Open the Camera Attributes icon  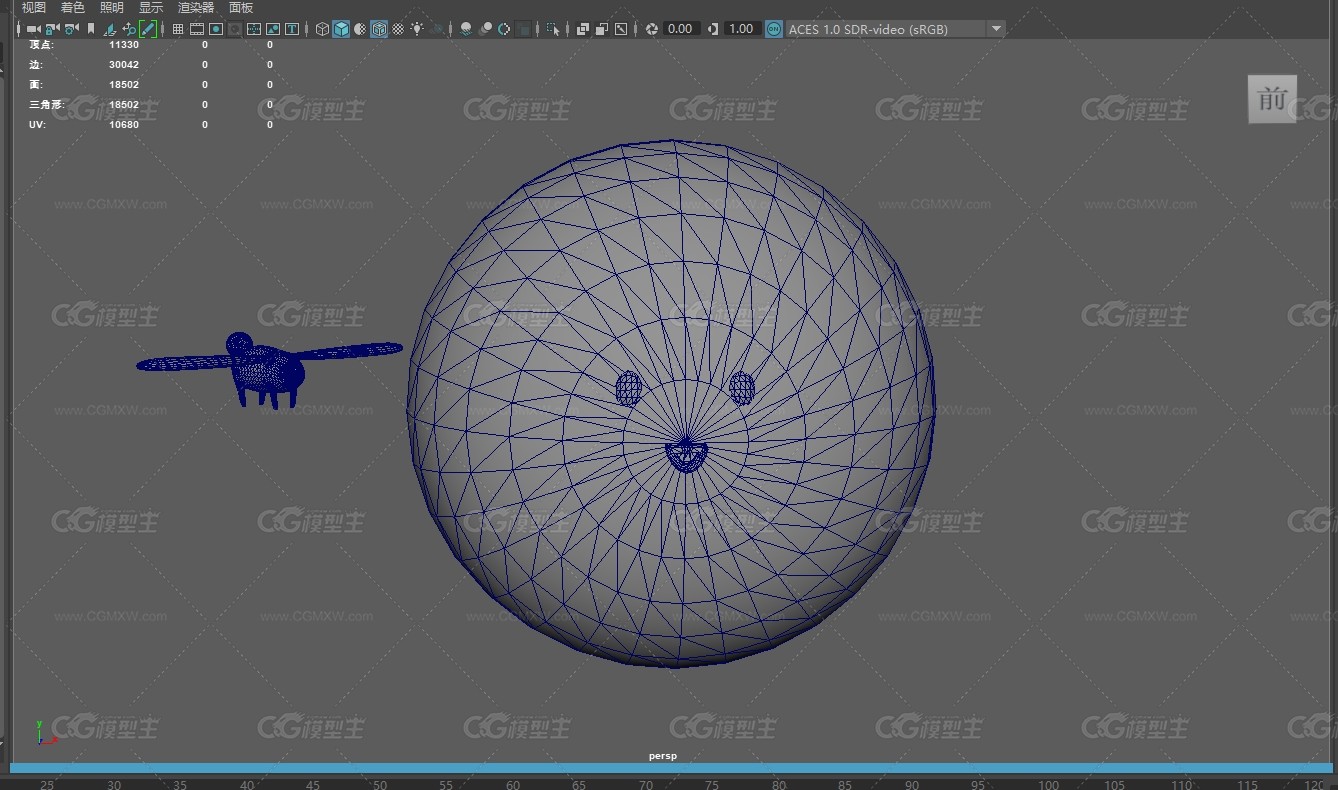coord(71,29)
